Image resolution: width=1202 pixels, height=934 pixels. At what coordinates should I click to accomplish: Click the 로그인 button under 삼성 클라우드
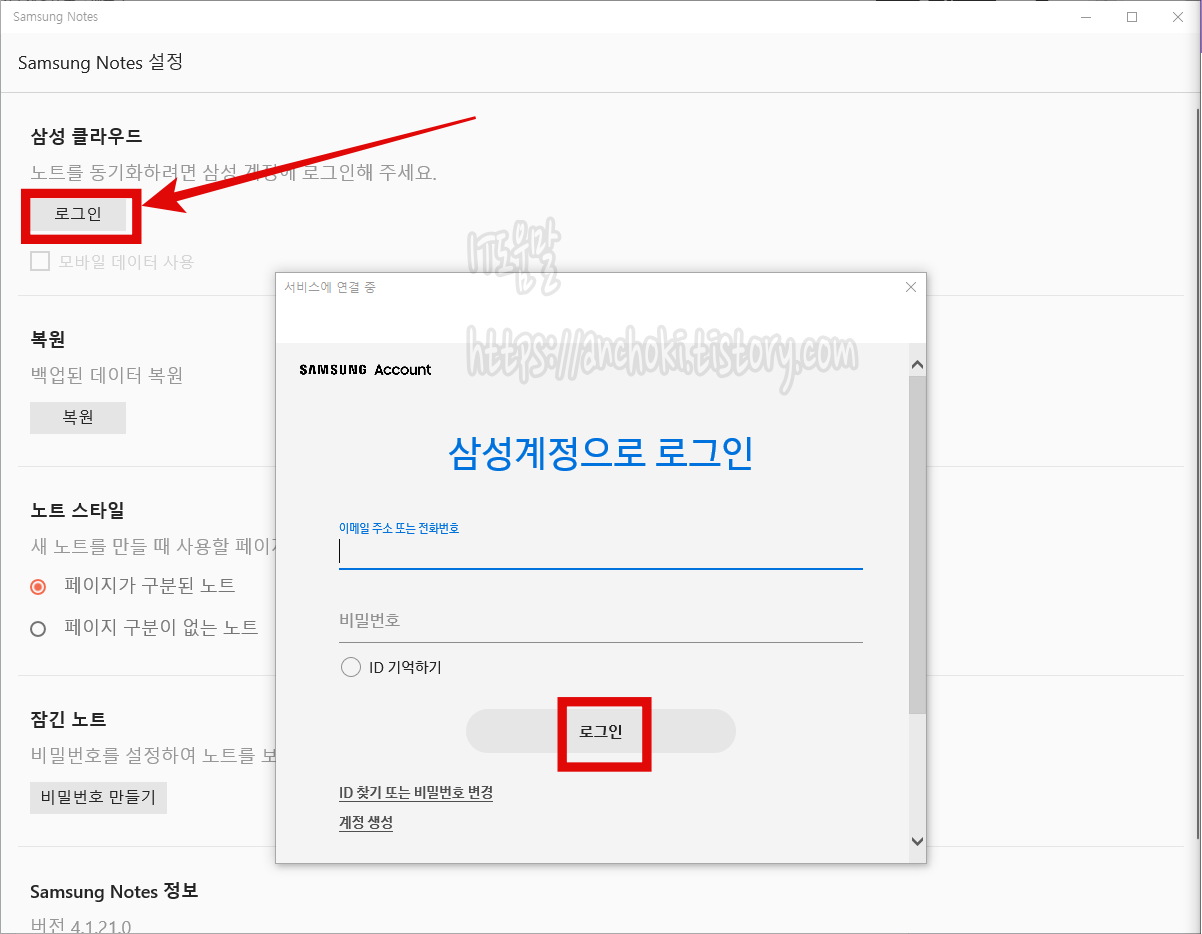coord(79,214)
